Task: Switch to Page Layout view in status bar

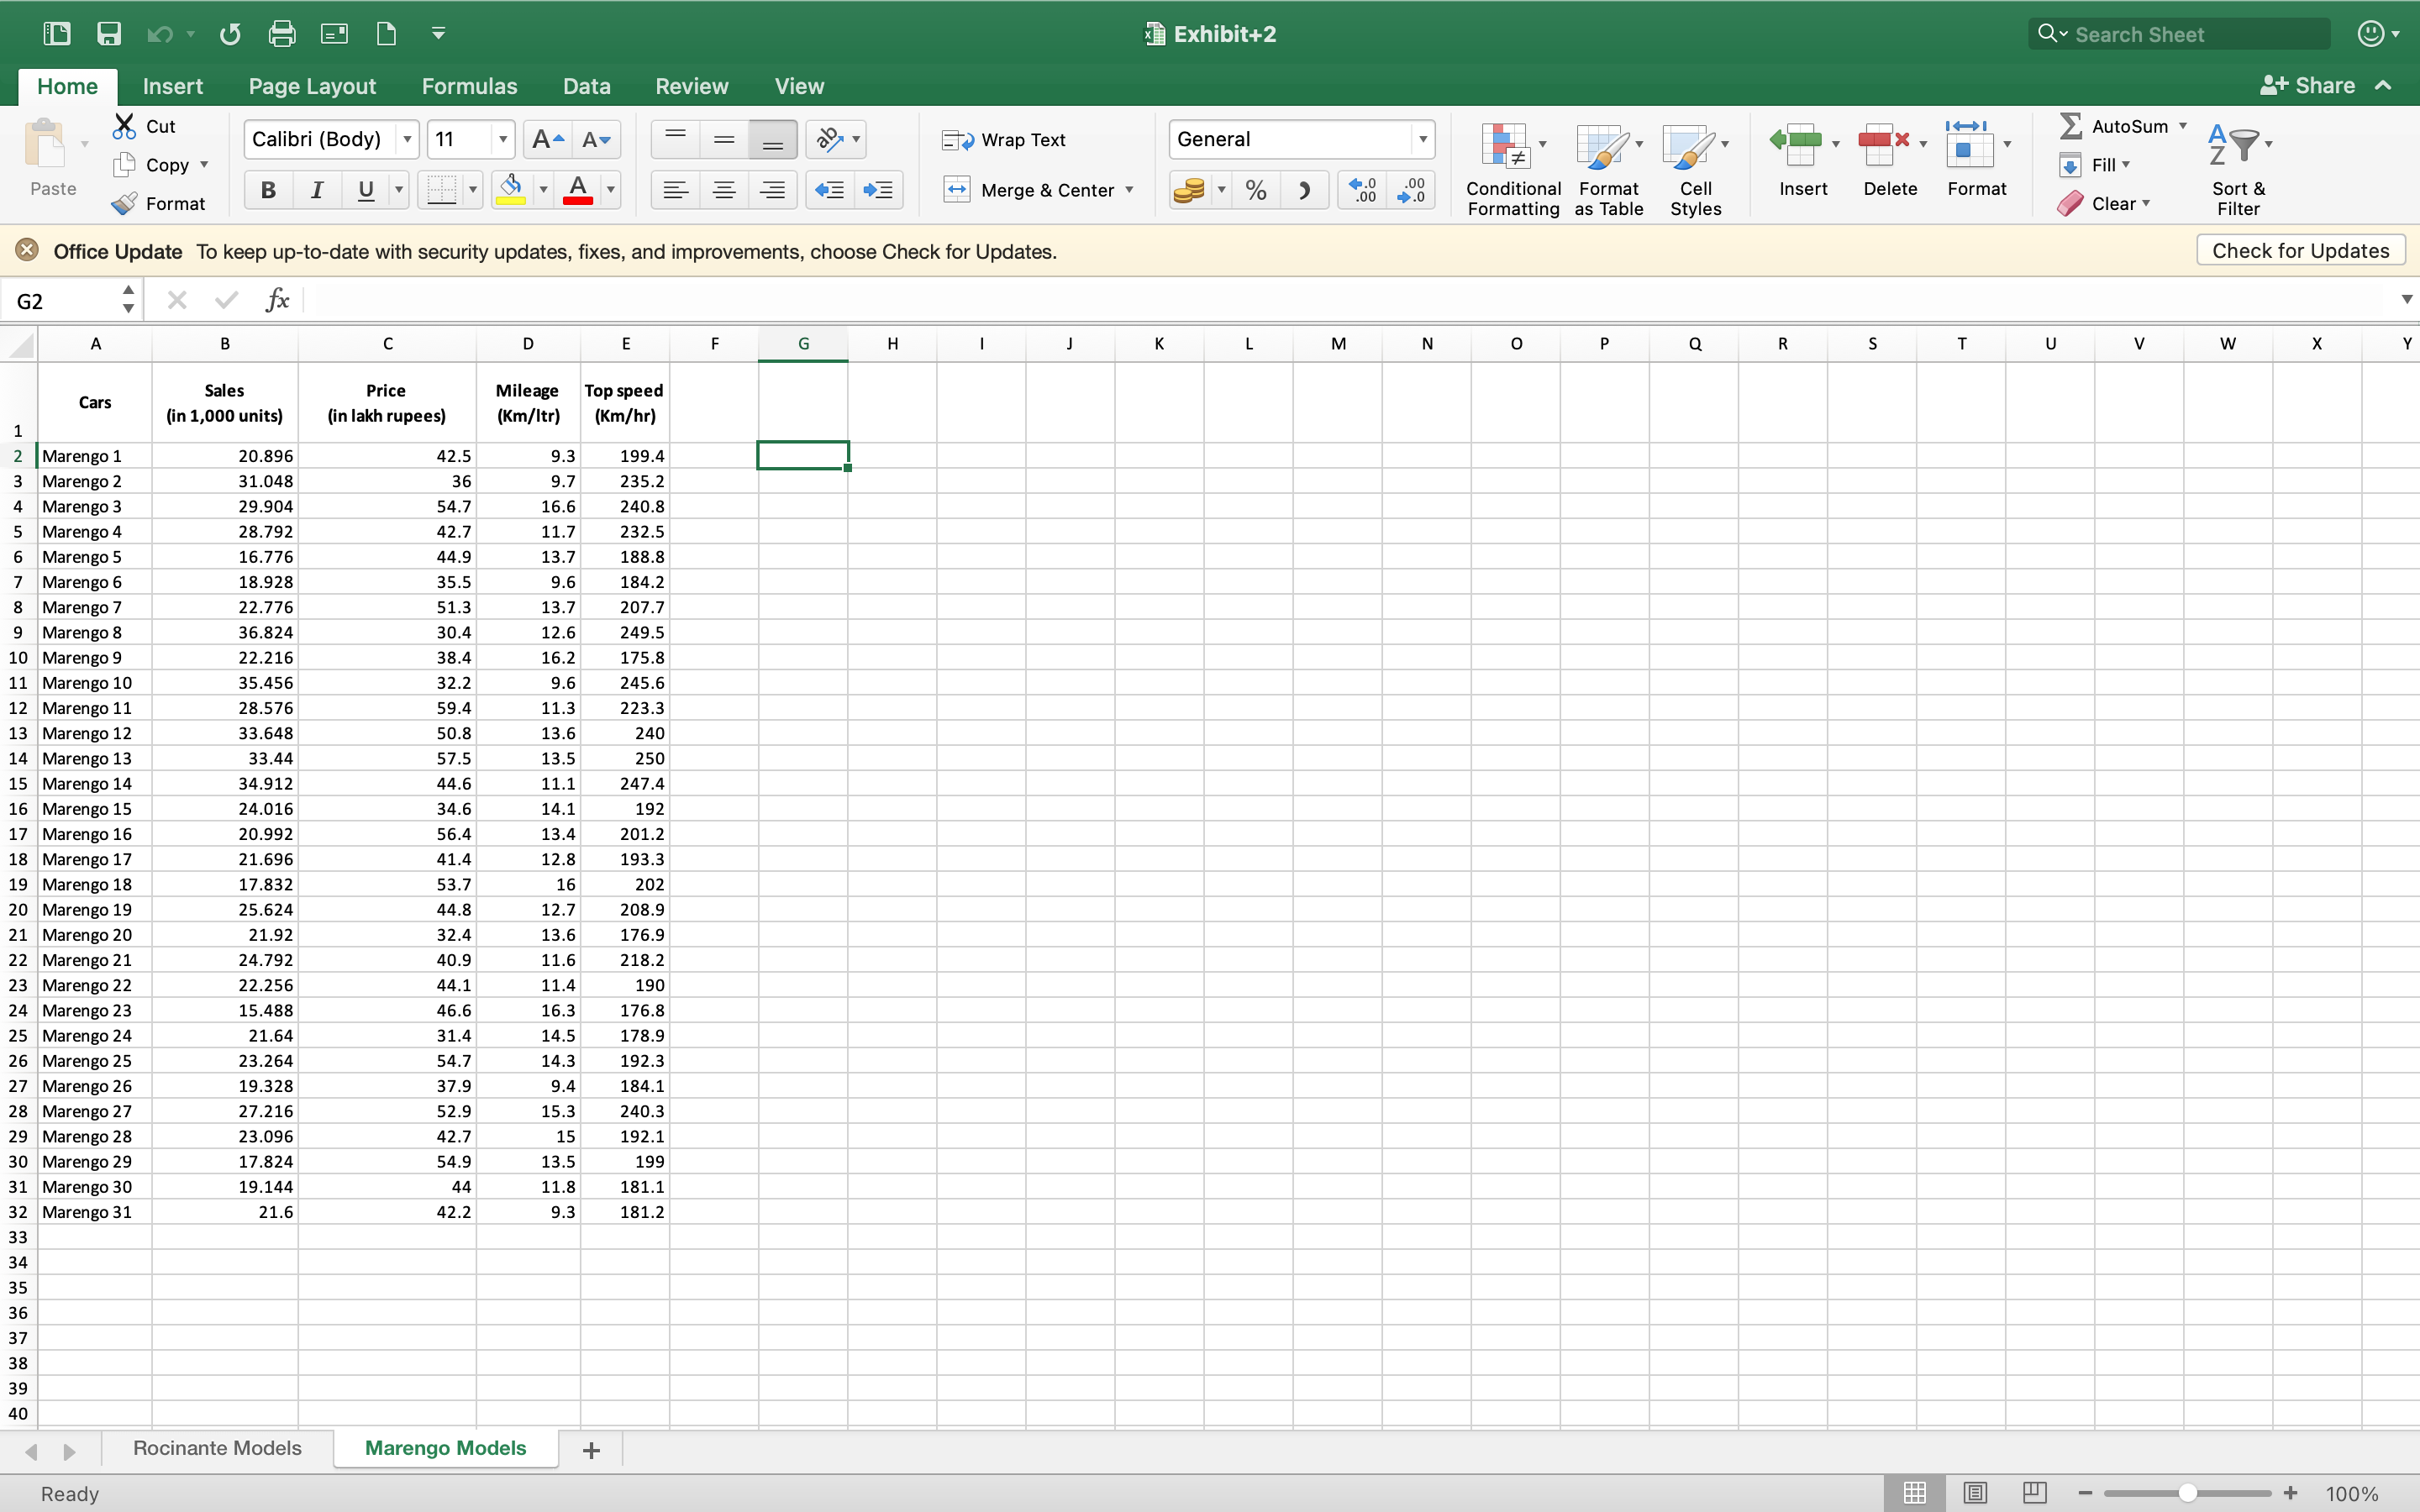Action: (x=1975, y=1493)
